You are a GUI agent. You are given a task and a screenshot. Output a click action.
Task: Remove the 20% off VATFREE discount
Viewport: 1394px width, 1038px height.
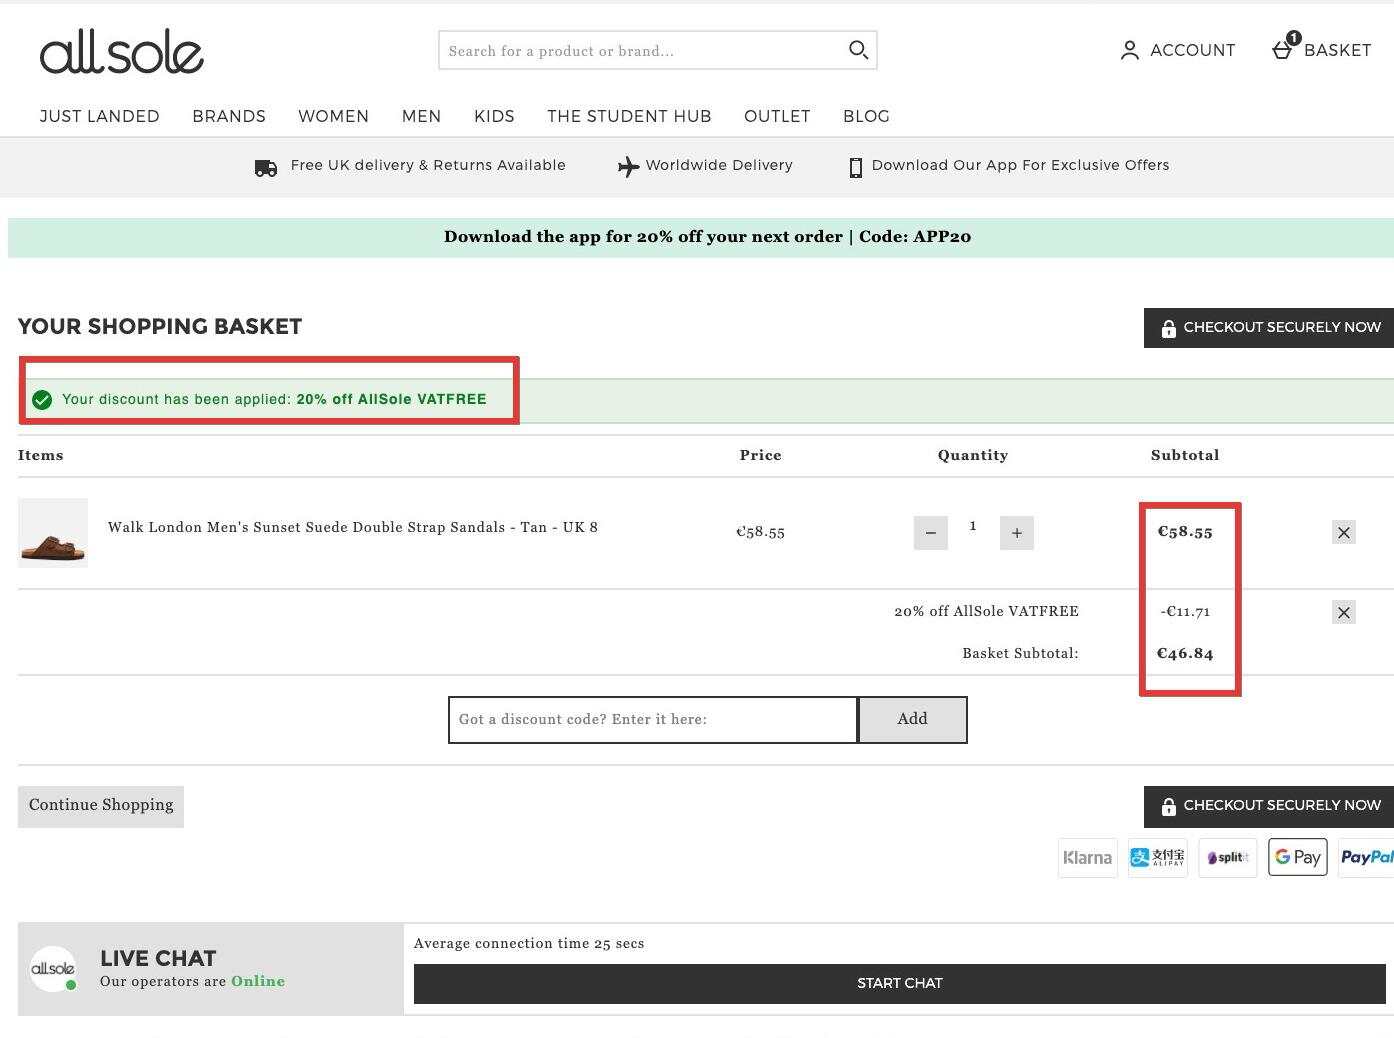pos(1344,612)
